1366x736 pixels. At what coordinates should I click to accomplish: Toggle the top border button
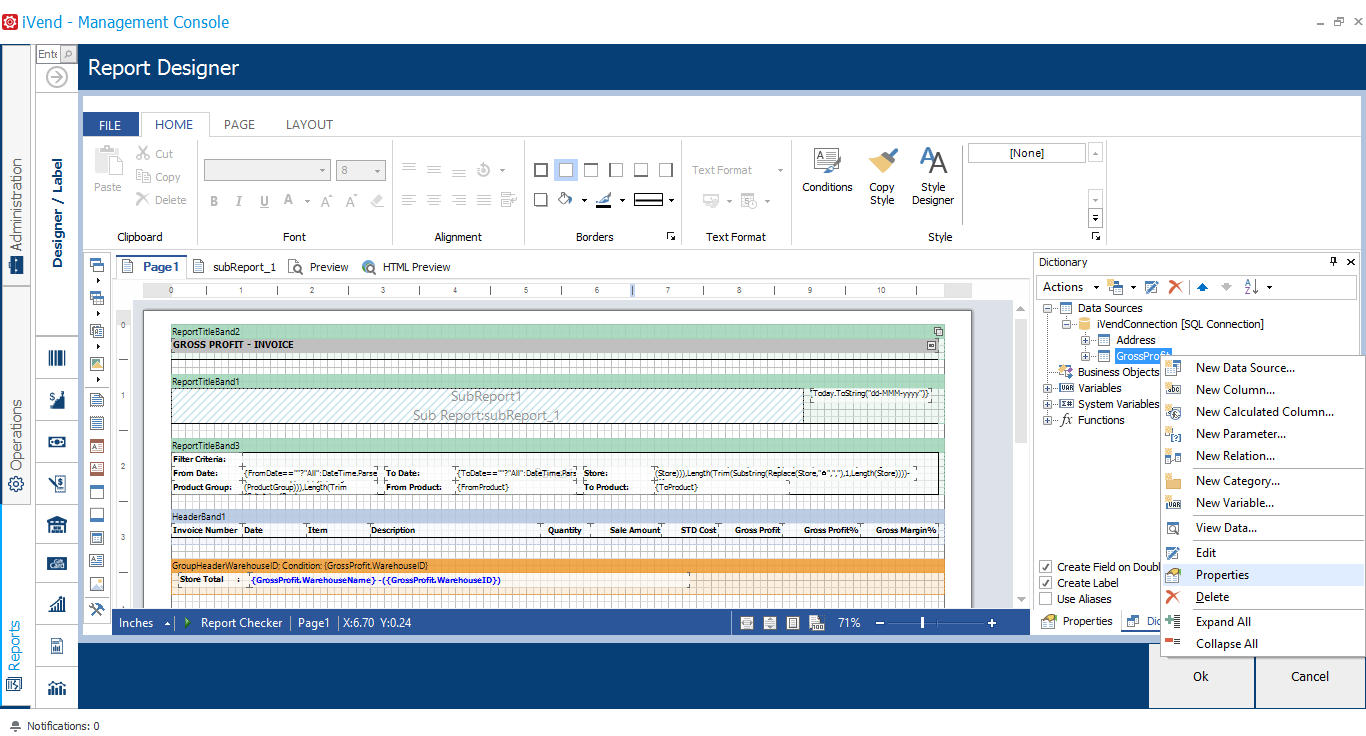coord(591,170)
